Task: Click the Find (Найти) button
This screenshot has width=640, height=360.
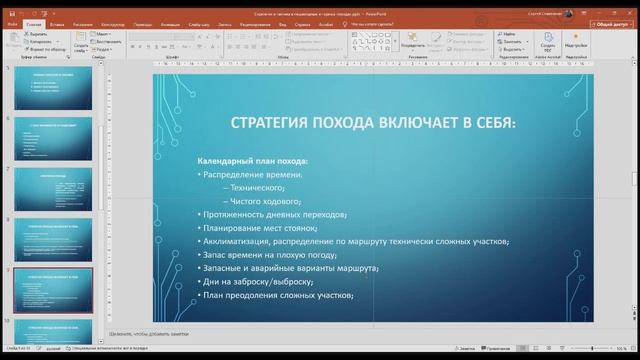Action: 507,34
